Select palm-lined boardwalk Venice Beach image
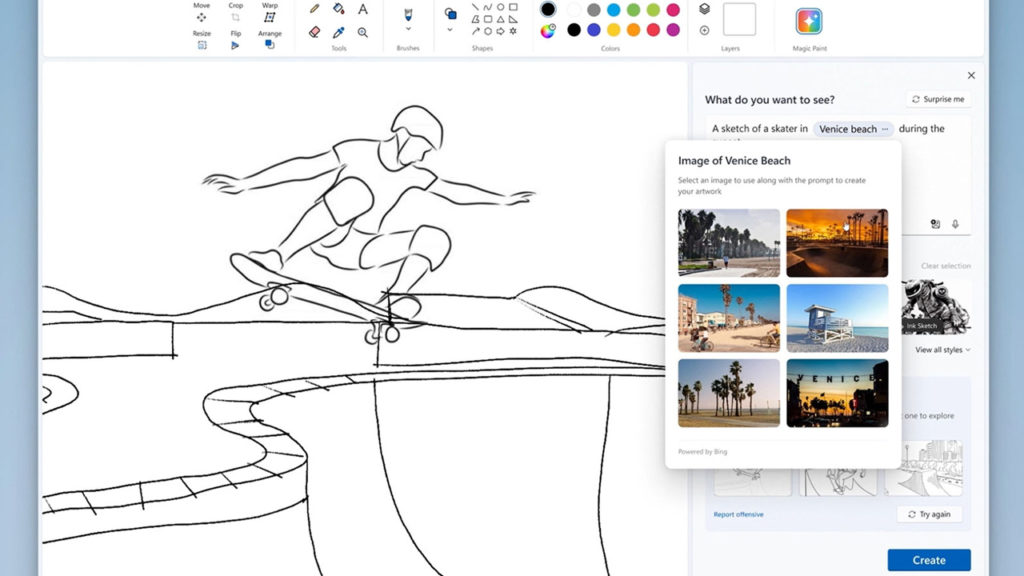Image resolution: width=1024 pixels, height=576 pixels. [x=729, y=243]
